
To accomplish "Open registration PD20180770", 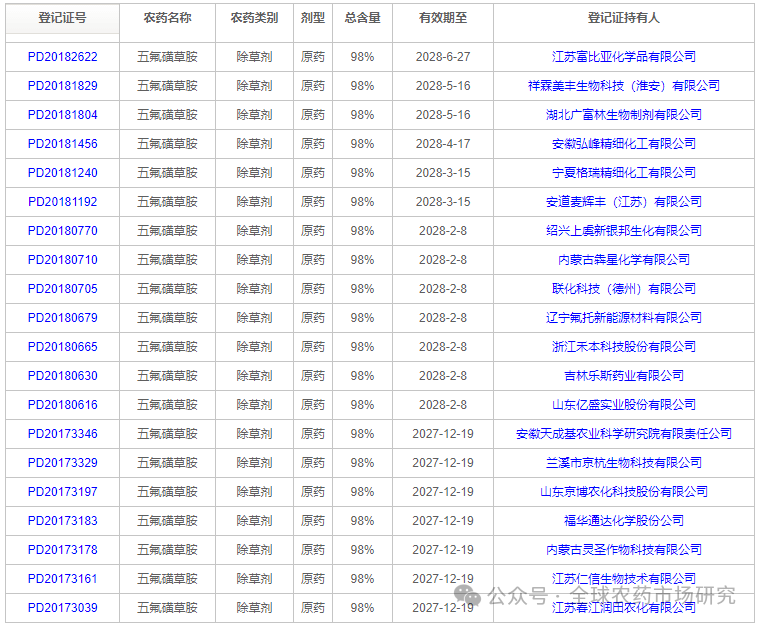I will tap(63, 231).
